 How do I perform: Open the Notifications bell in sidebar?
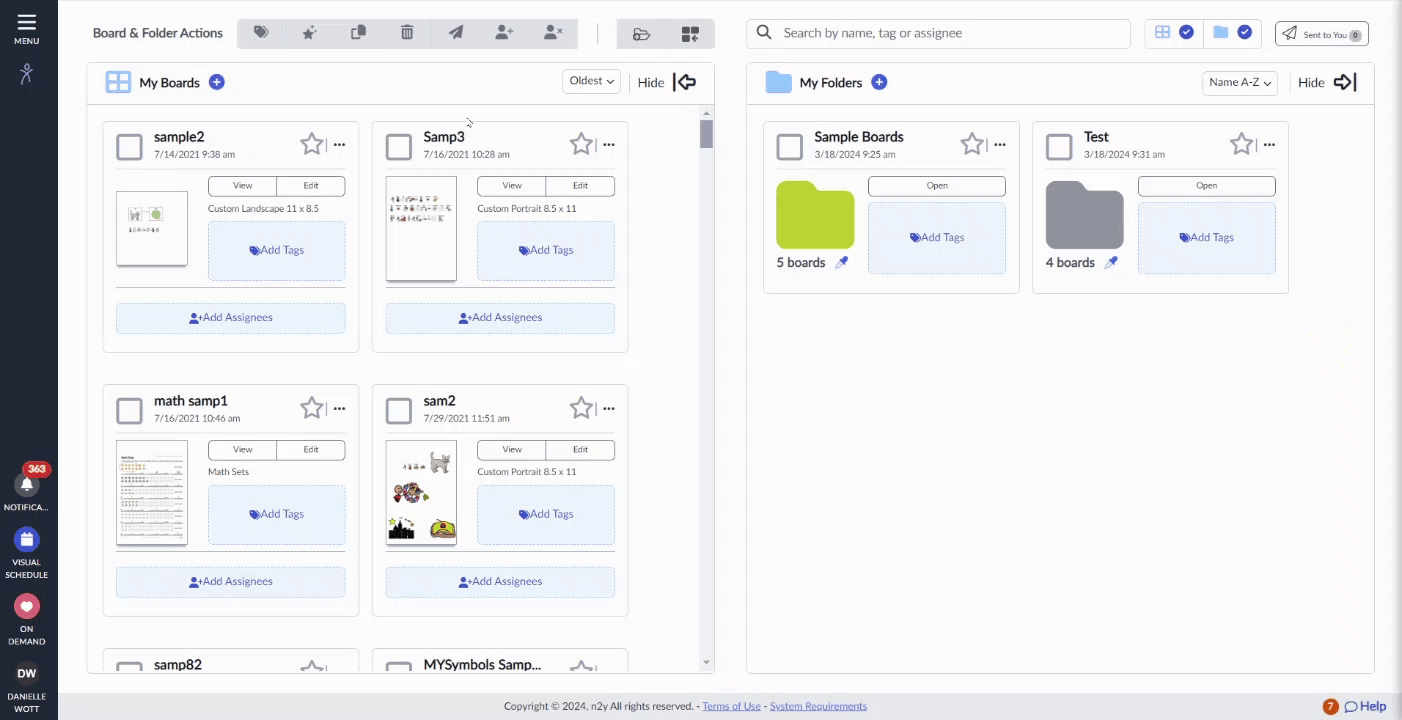pyautogui.click(x=27, y=485)
